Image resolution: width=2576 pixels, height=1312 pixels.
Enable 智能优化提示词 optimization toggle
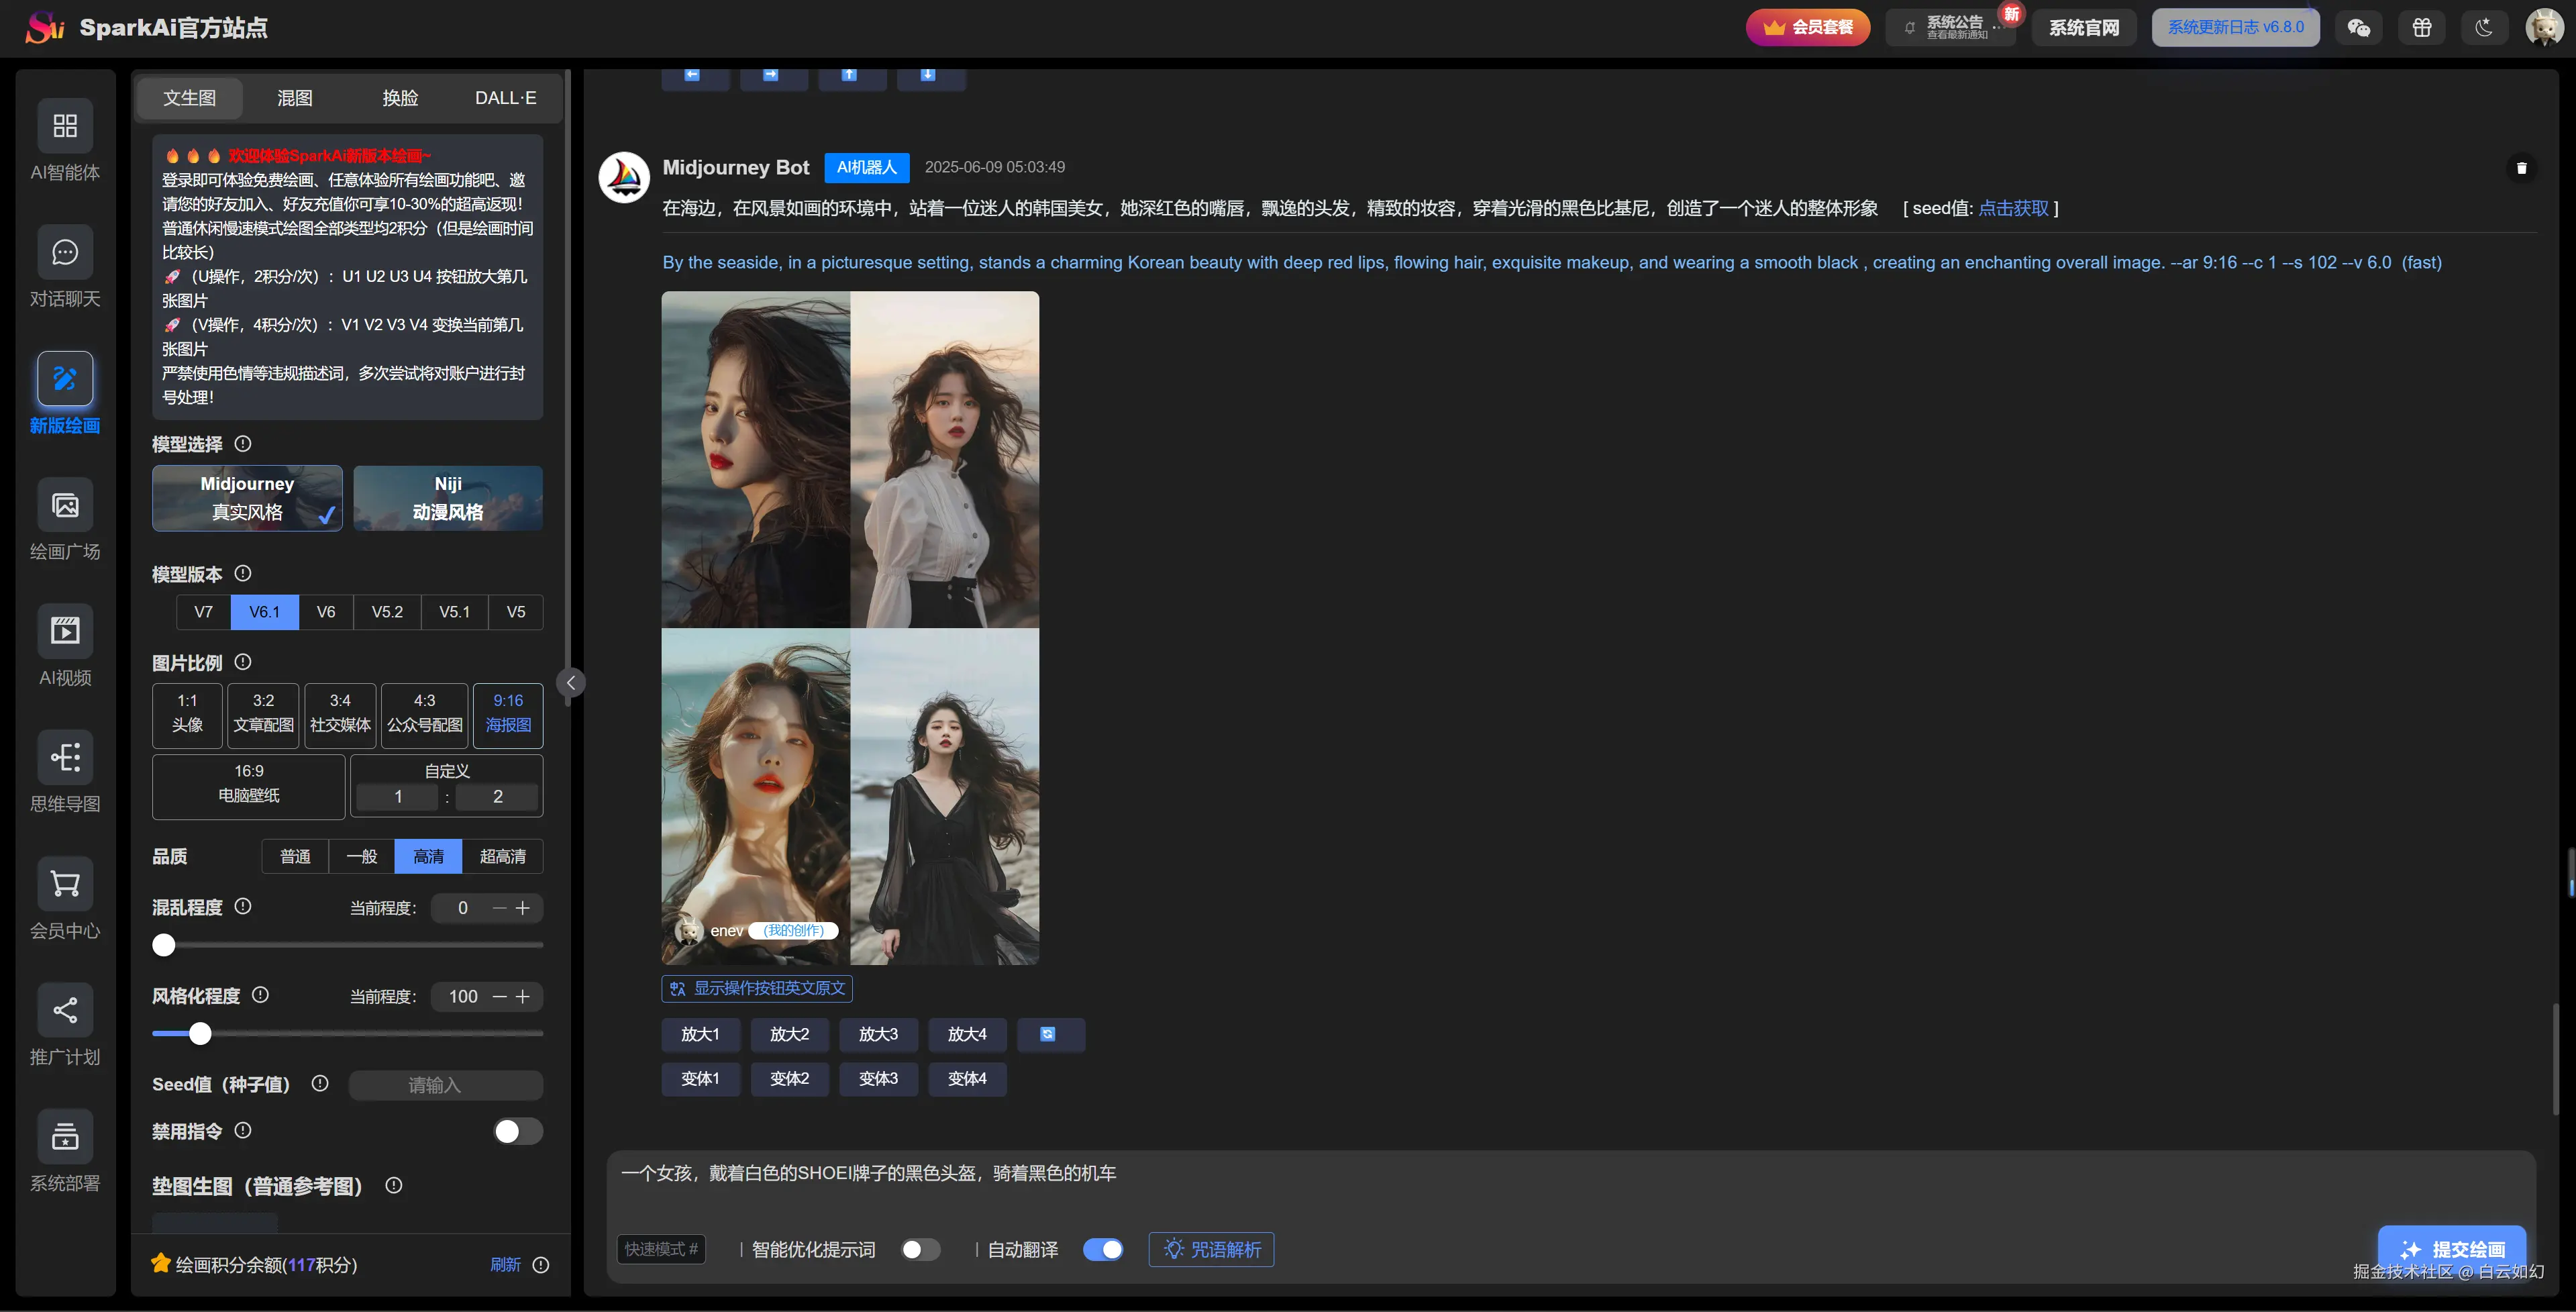pyautogui.click(x=920, y=1249)
